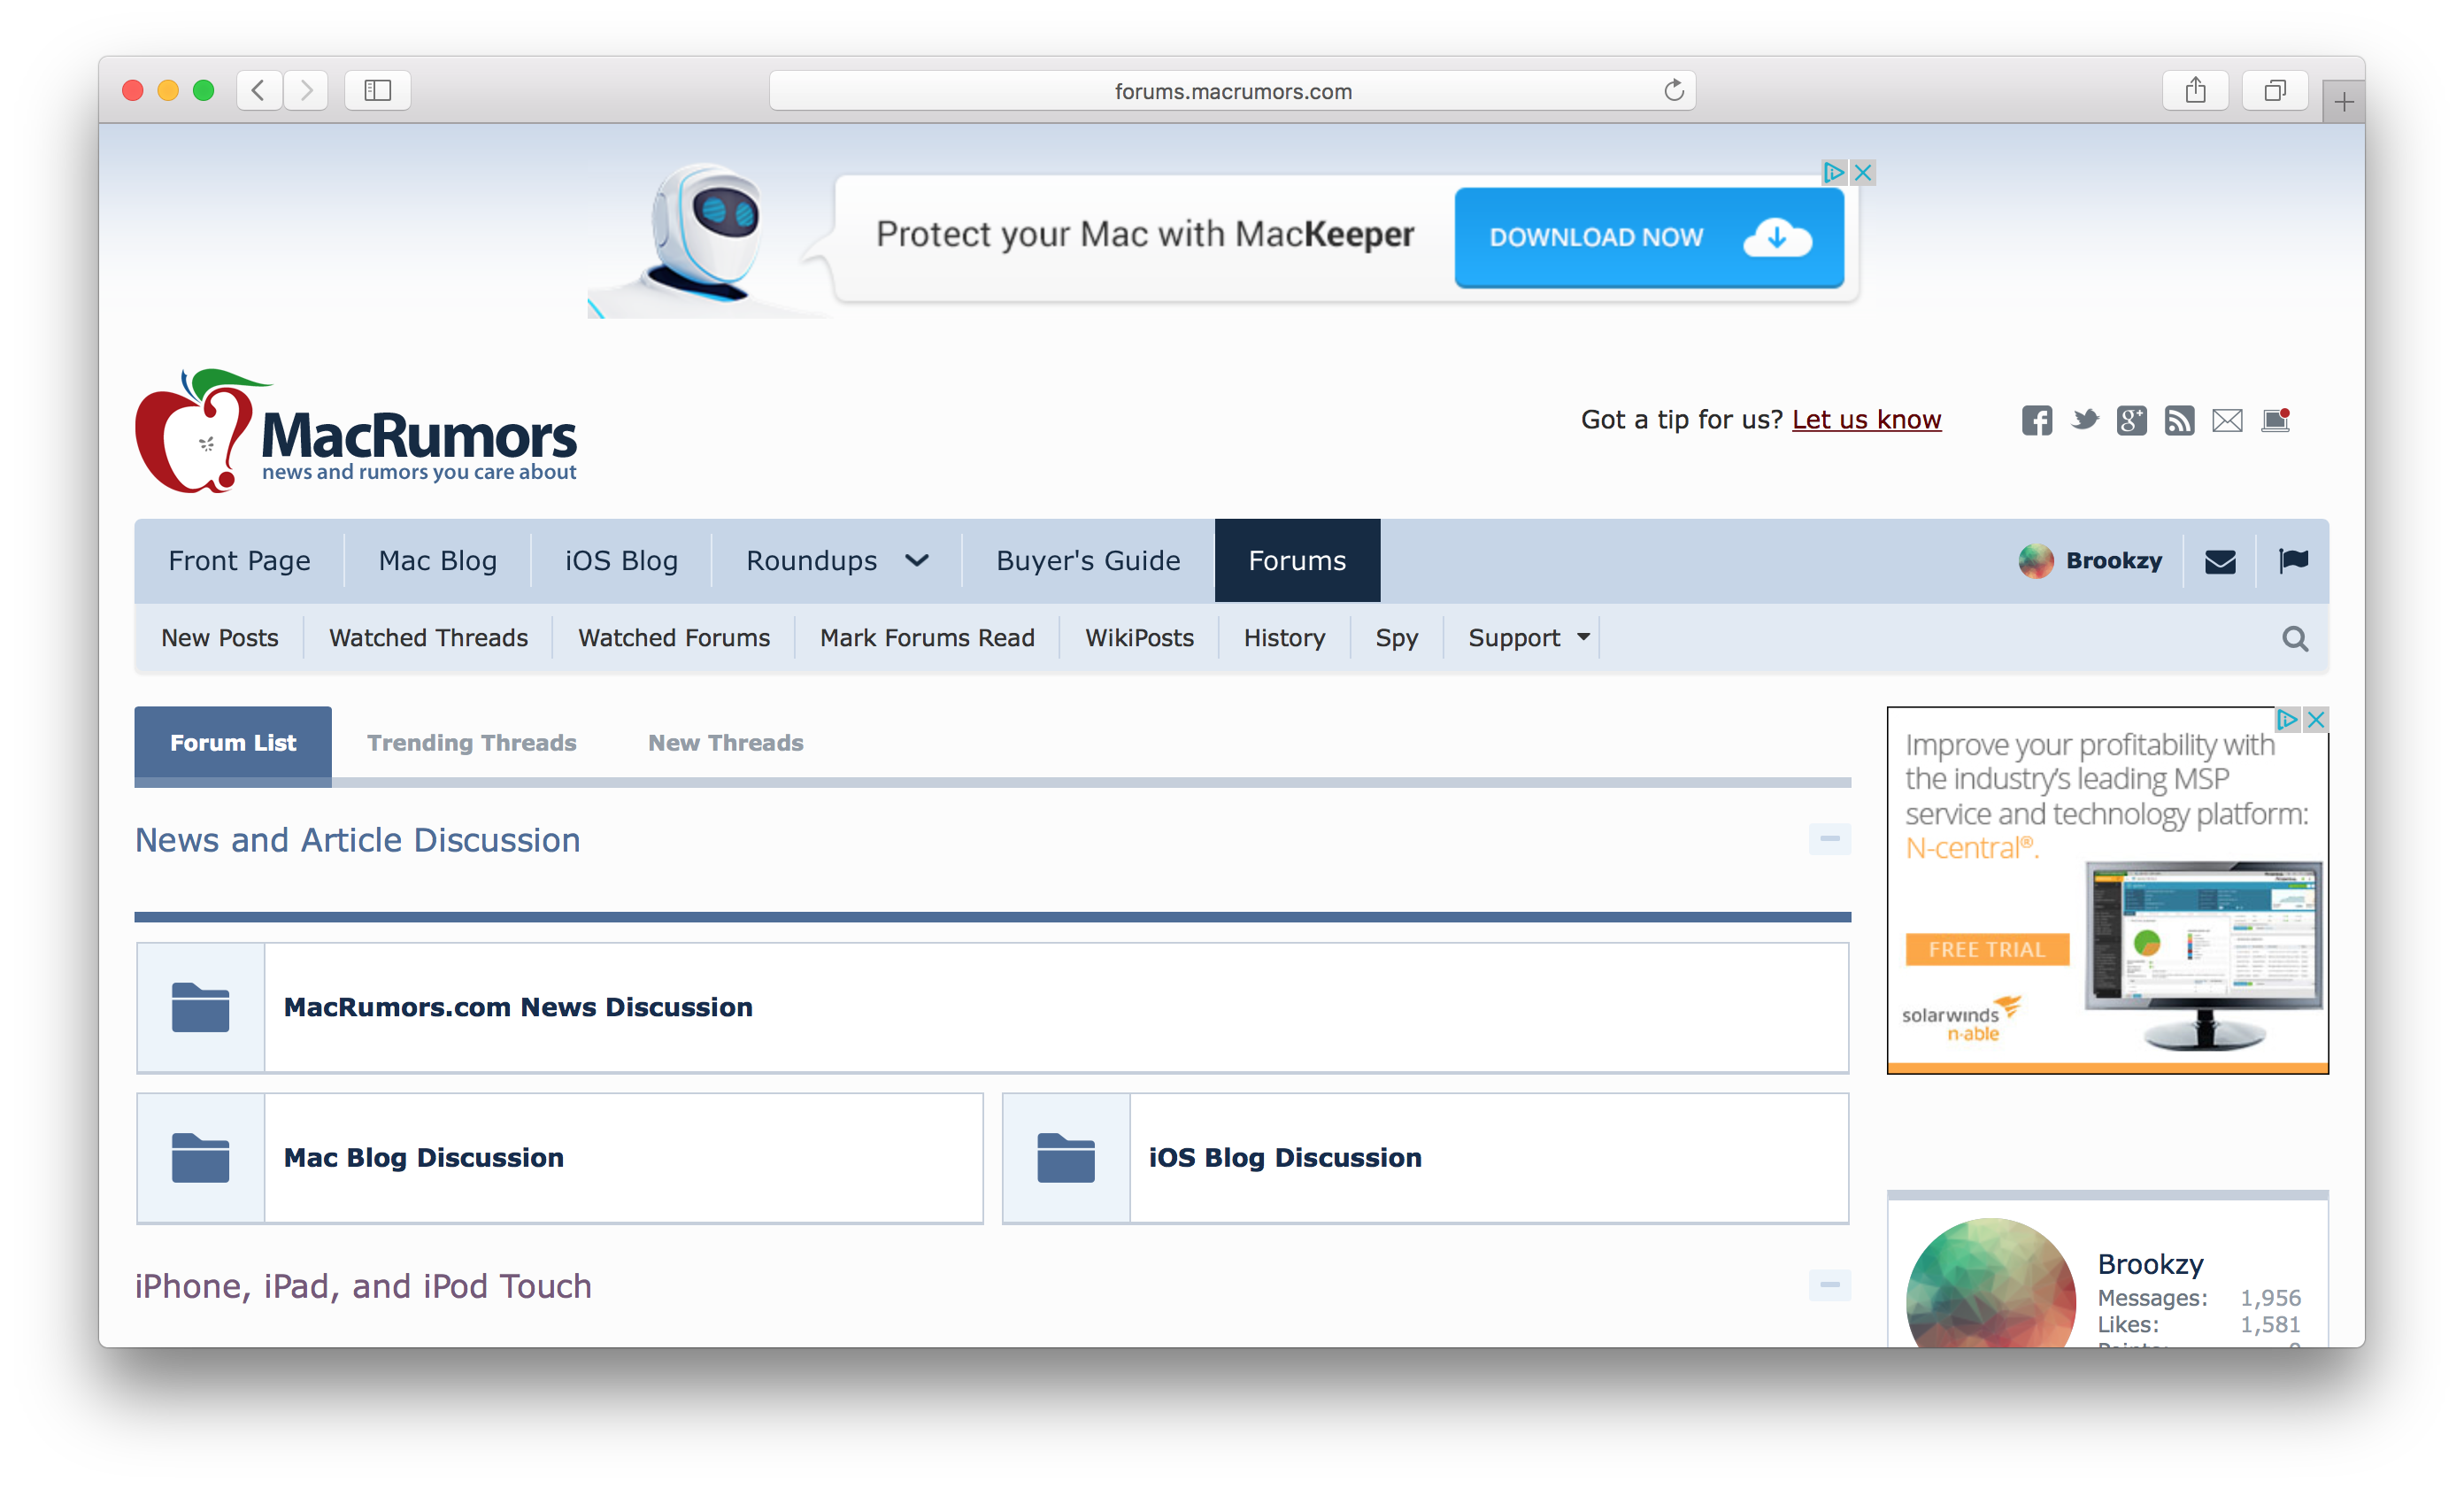The image size is (2464, 1489).
Task: Click the push notifications laptop icon
Action: [x=2275, y=420]
